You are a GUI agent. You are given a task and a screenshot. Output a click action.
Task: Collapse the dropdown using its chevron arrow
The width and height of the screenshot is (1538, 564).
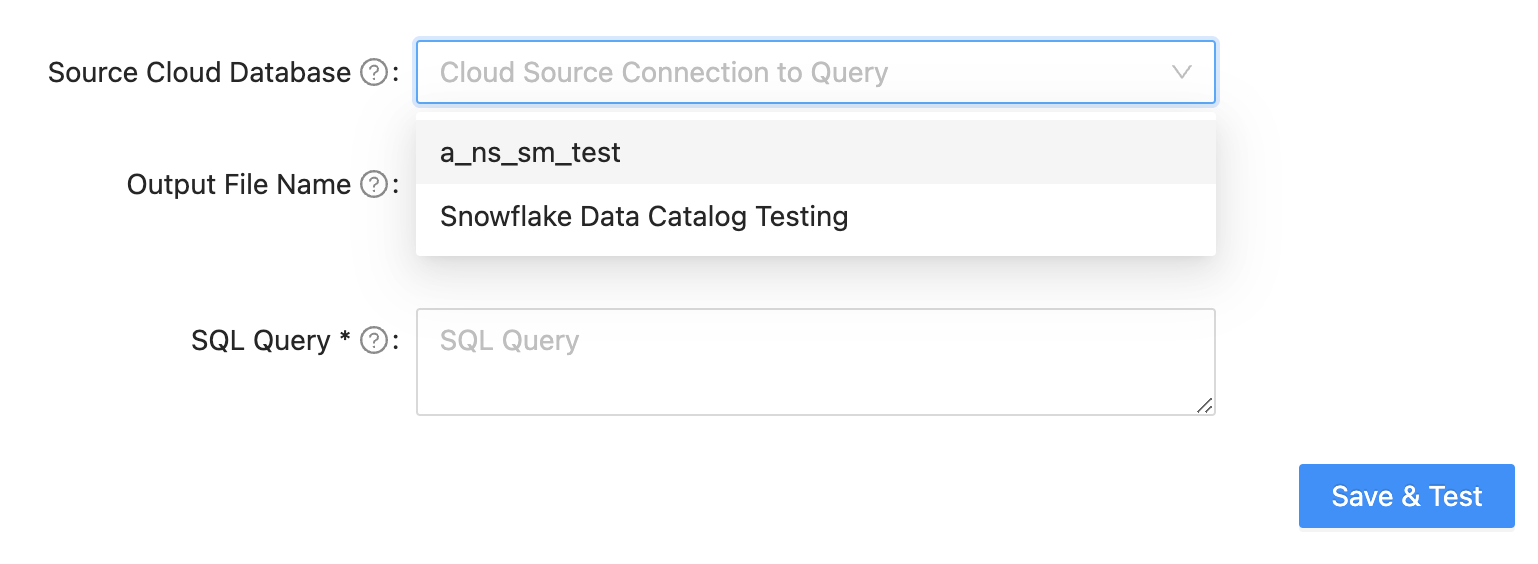point(1182,72)
